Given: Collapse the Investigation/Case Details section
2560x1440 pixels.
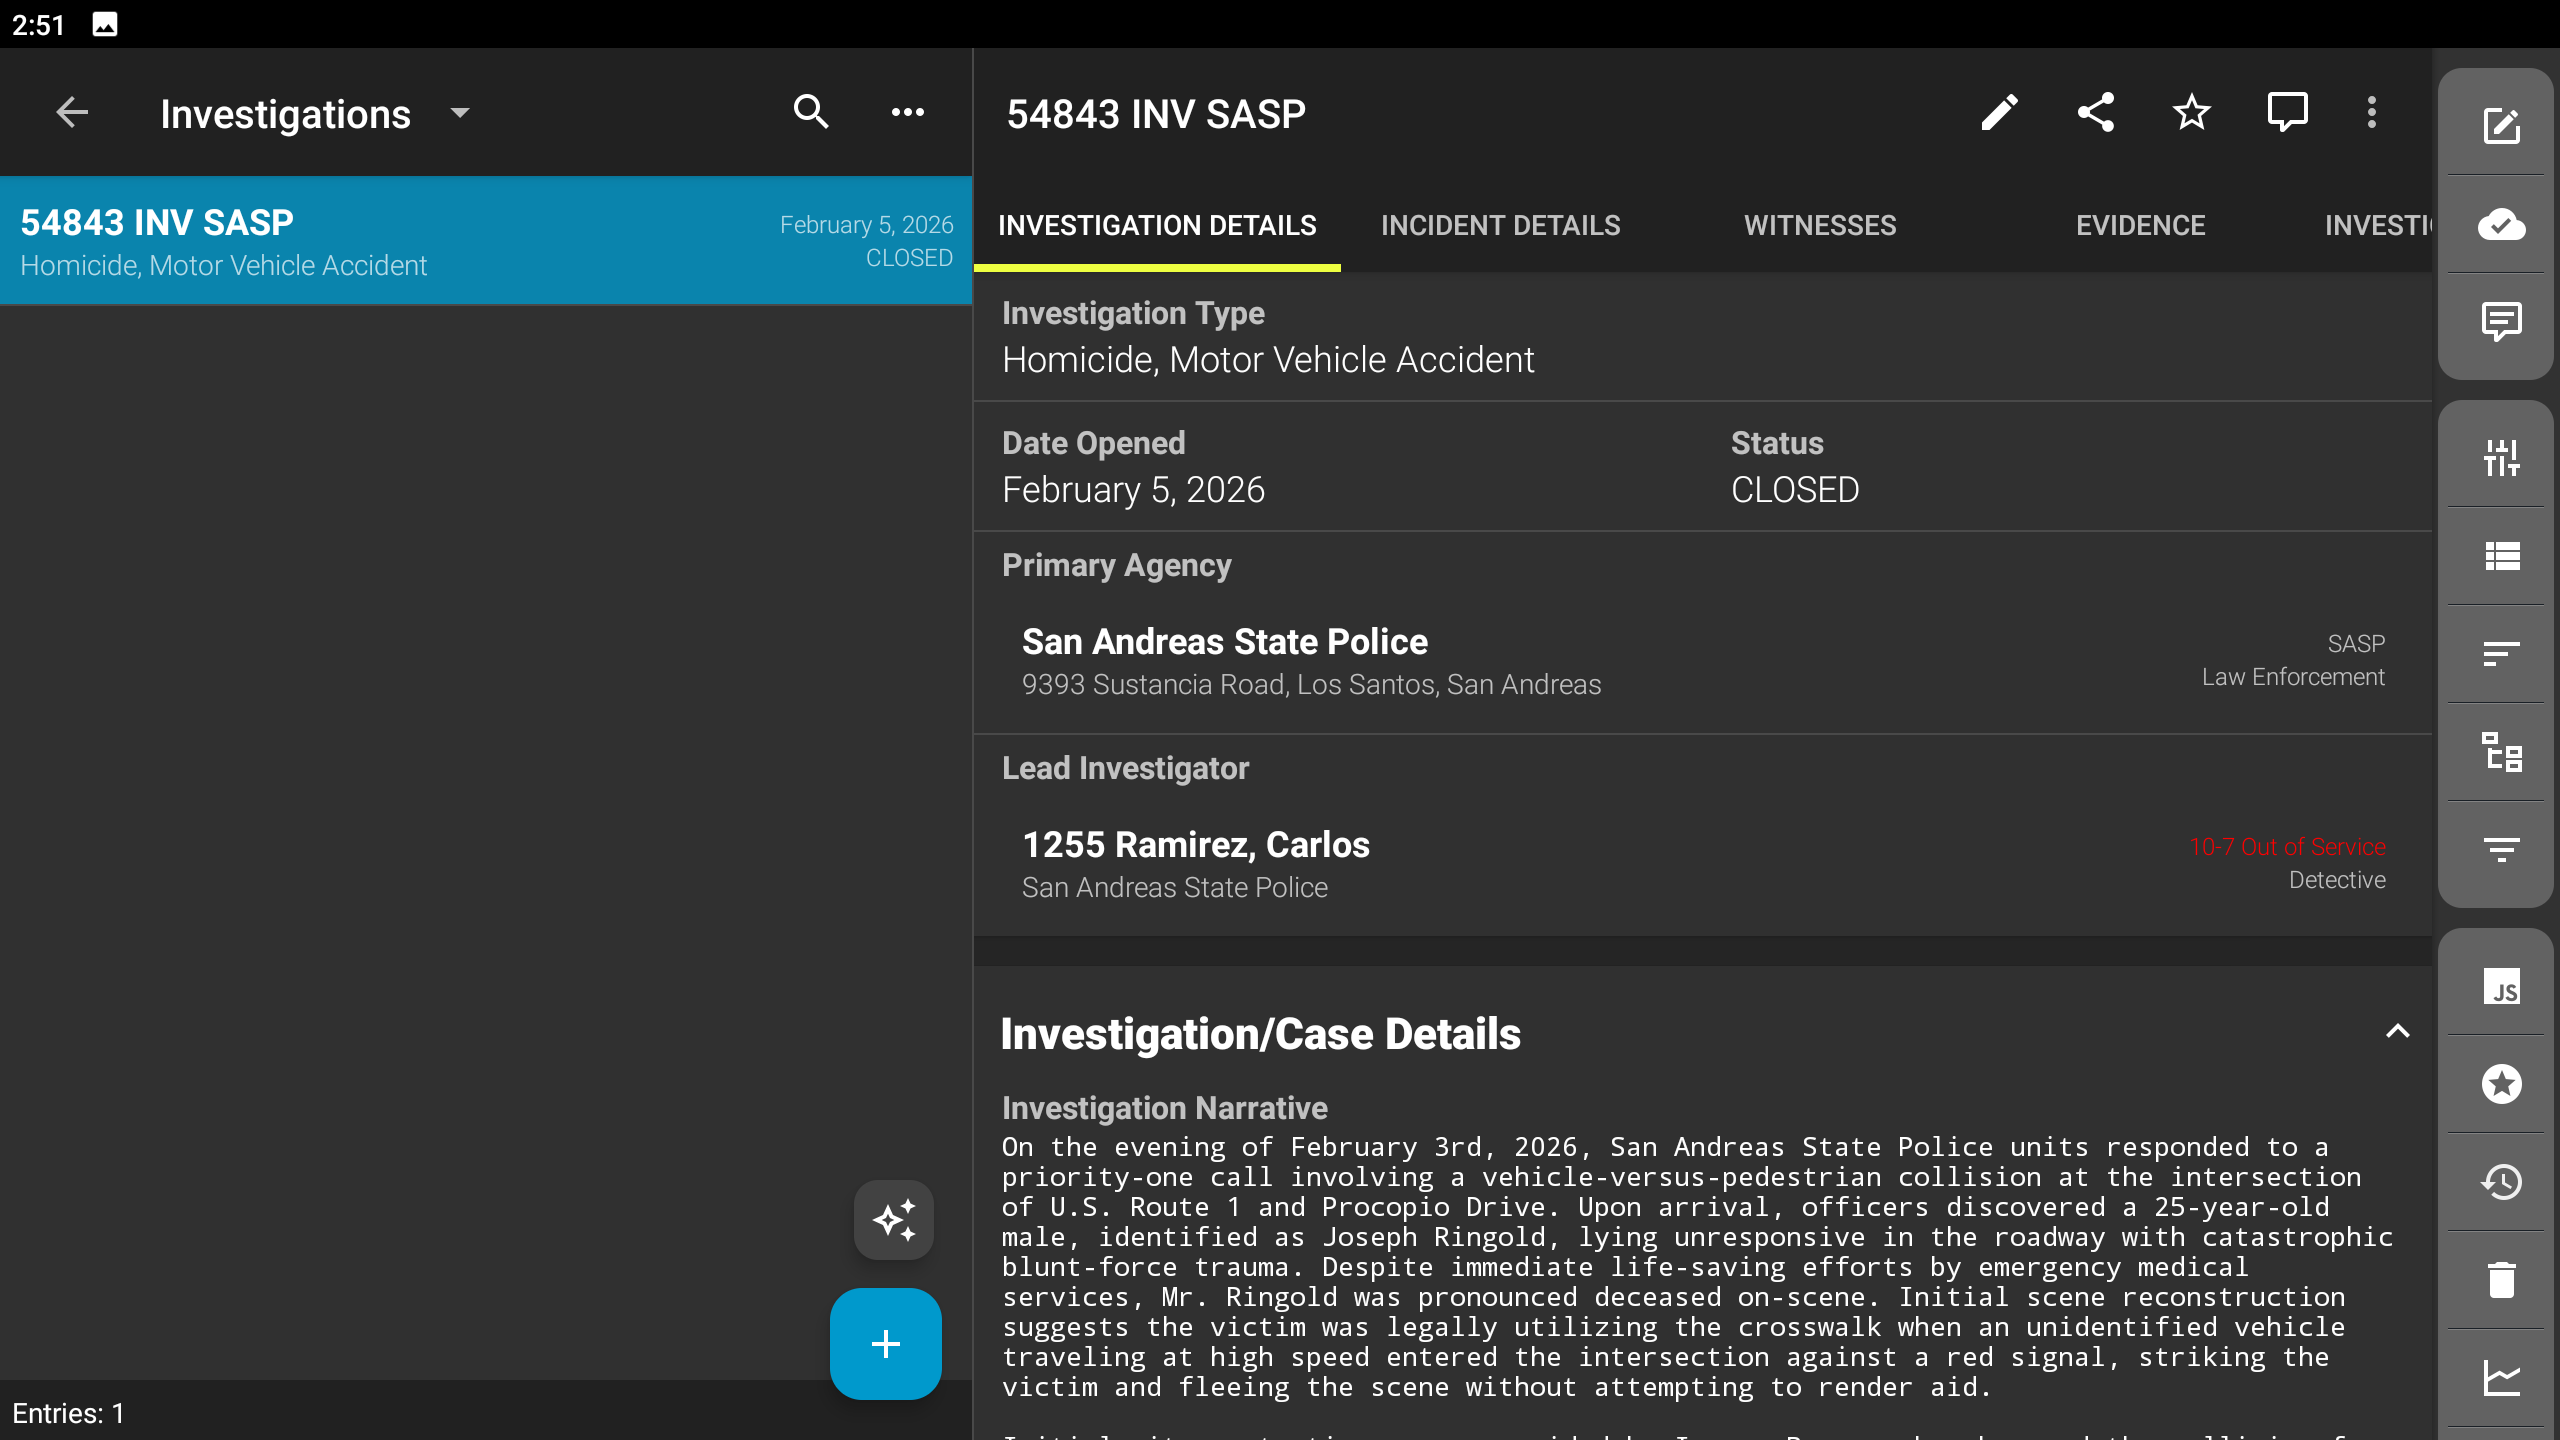Looking at the screenshot, I should point(2397,1032).
